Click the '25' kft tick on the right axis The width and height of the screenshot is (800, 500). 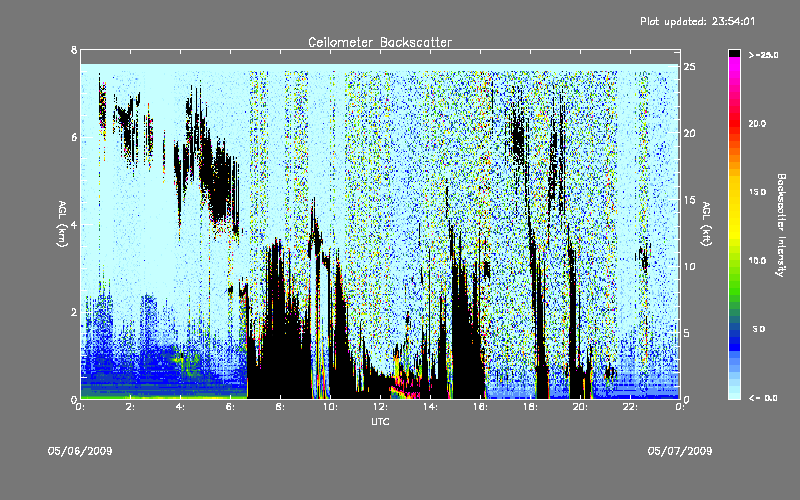[x=689, y=67]
